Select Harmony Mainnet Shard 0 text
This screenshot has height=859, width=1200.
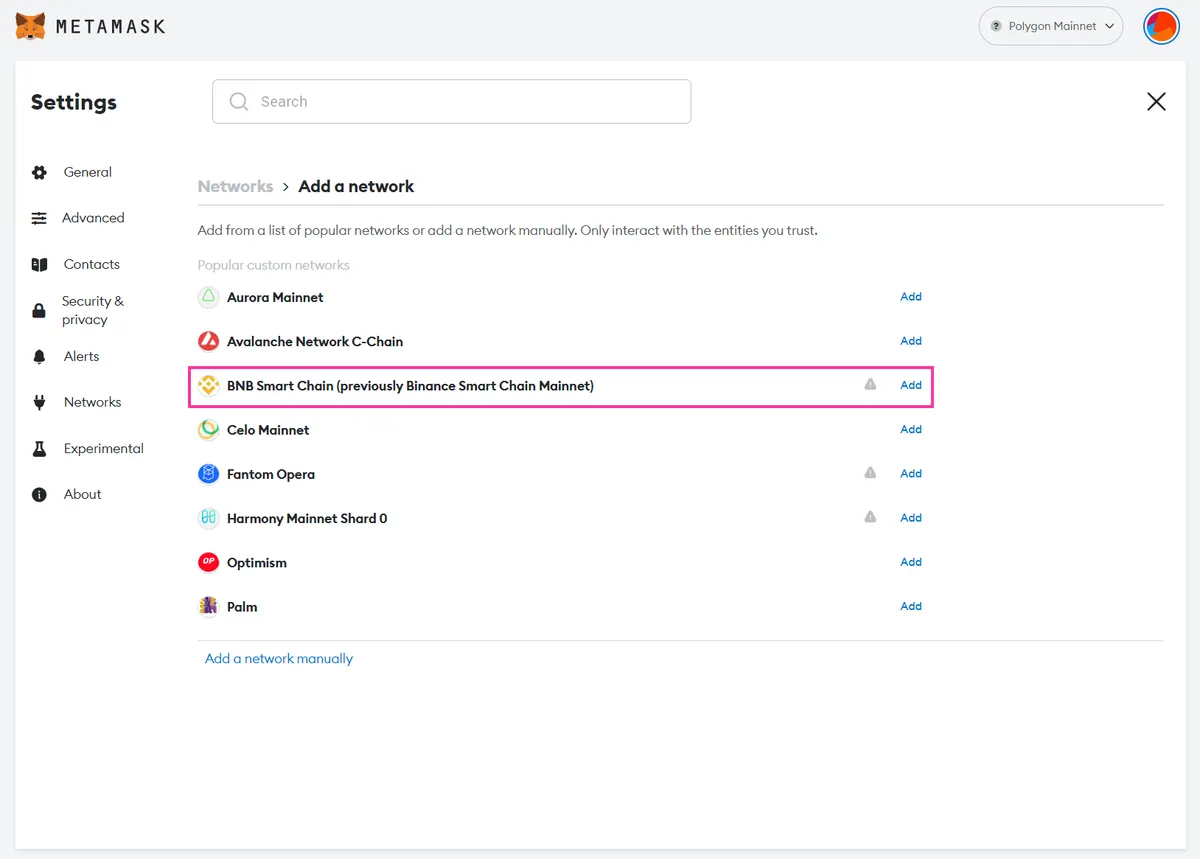click(x=307, y=518)
